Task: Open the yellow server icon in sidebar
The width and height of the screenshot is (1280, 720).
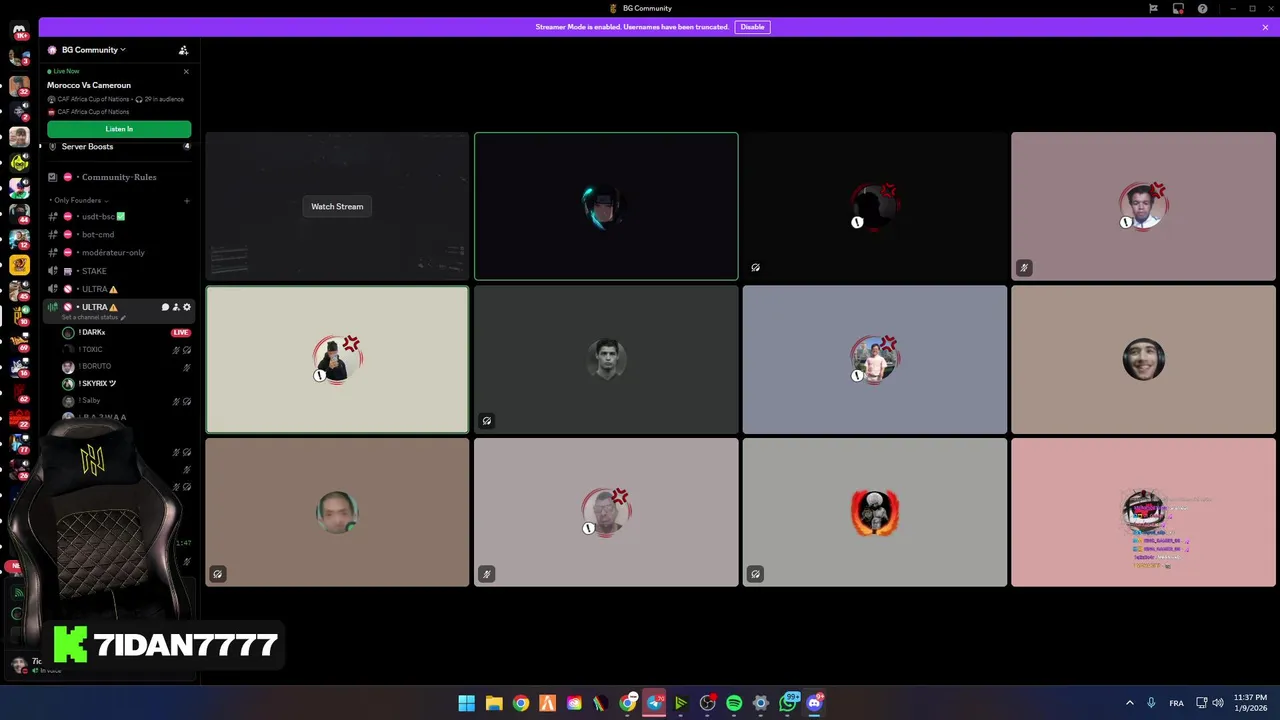Action: pos(19,265)
